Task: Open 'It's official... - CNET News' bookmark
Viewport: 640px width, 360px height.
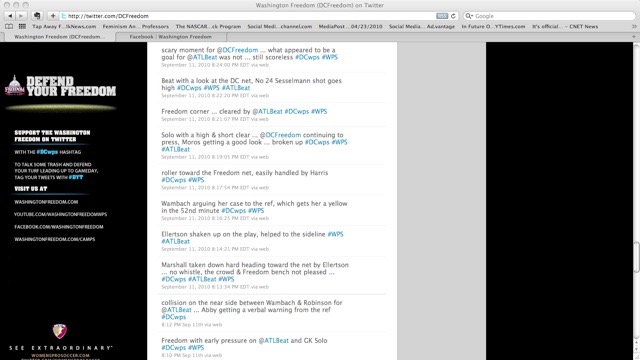Action: 565,26
